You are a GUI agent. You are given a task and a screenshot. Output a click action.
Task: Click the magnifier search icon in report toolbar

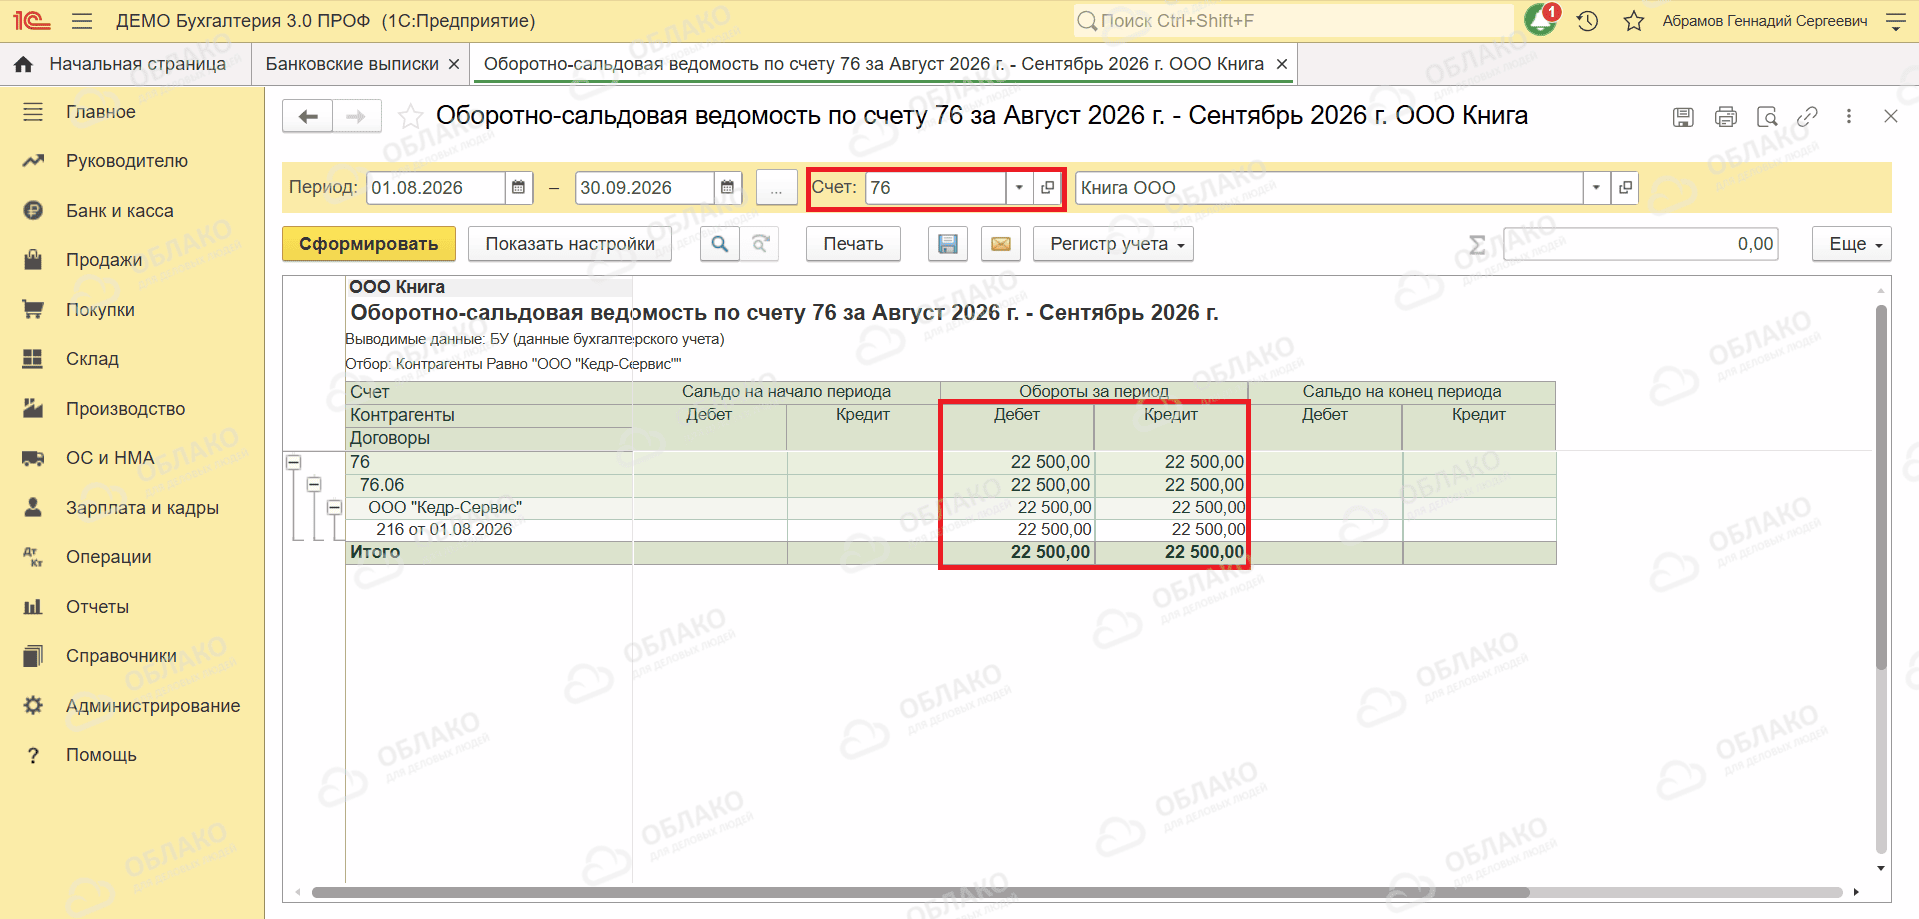[720, 244]
